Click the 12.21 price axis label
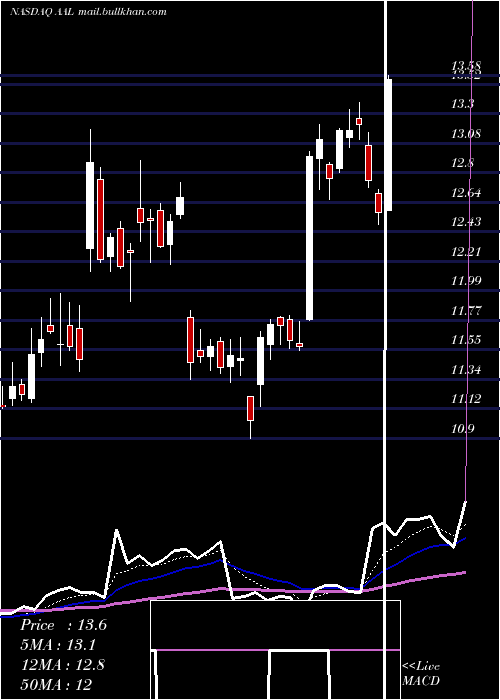The width and height of the screenshot is (500, 700). pos(466,251)
